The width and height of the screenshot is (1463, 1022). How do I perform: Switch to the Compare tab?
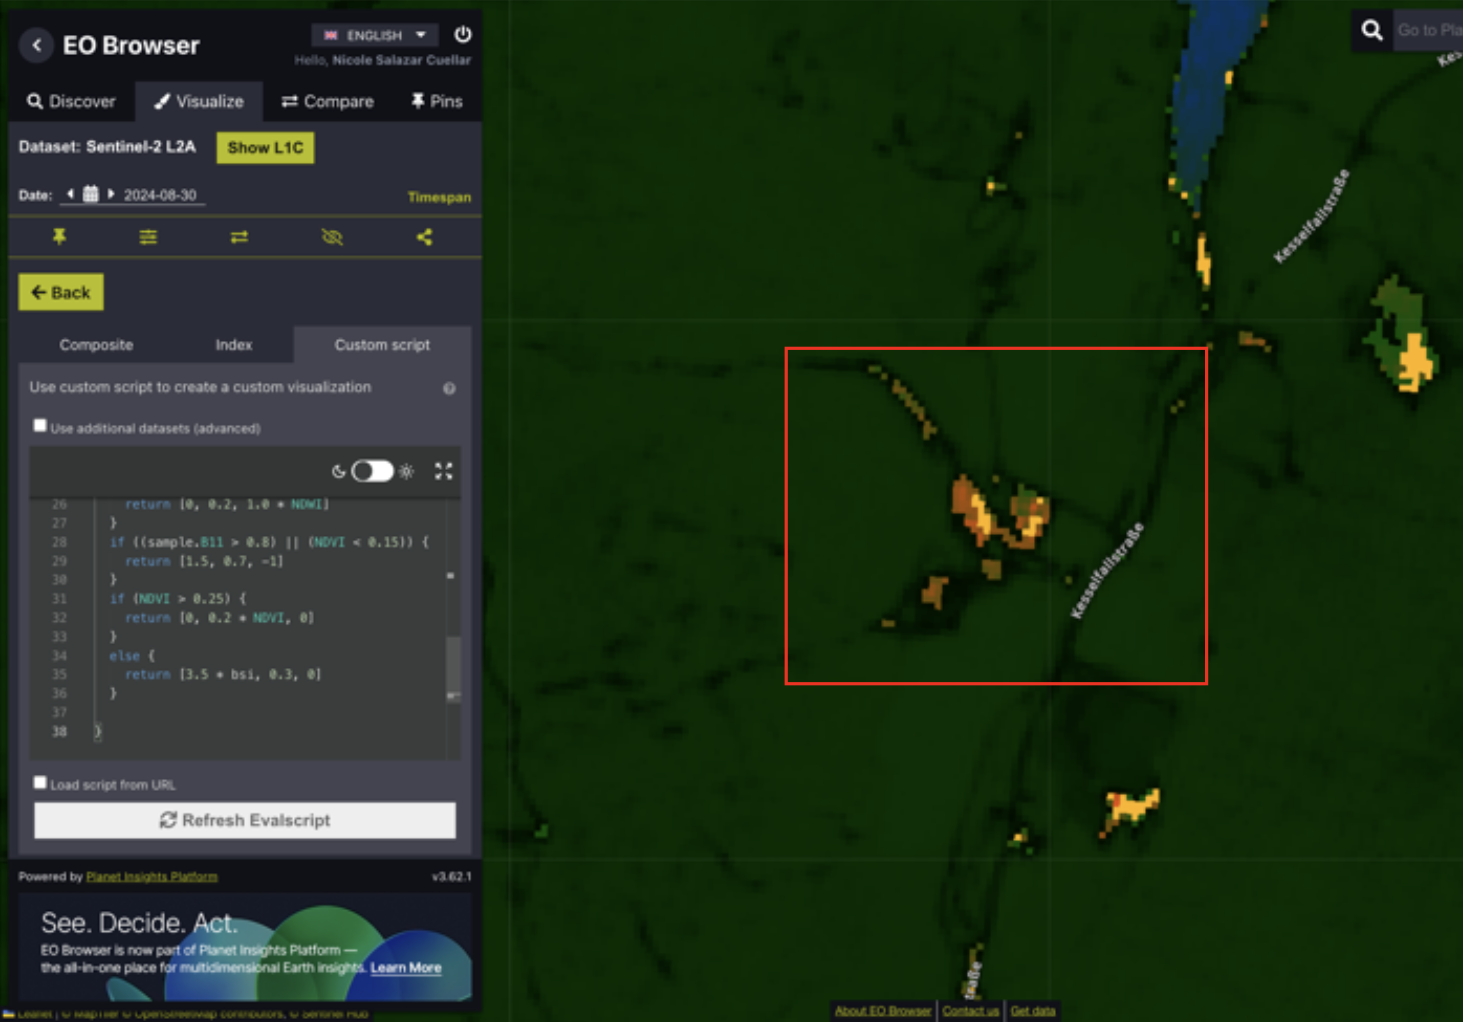pyautogui.click(x=327, y=101)
